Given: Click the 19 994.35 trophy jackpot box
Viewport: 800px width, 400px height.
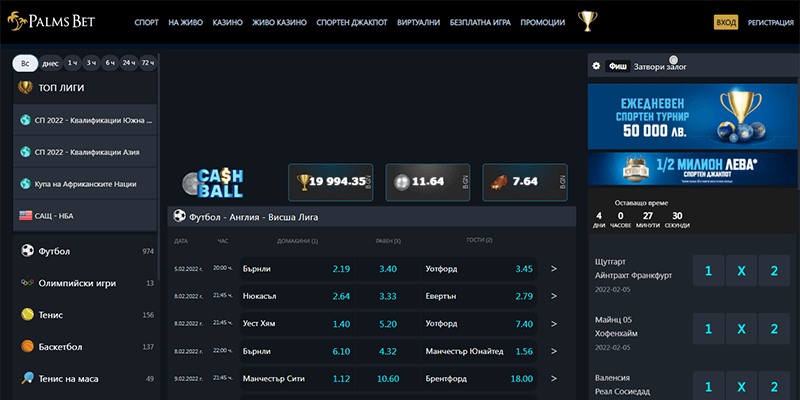Looking at the screenshot, I should [x=331, y=182].
